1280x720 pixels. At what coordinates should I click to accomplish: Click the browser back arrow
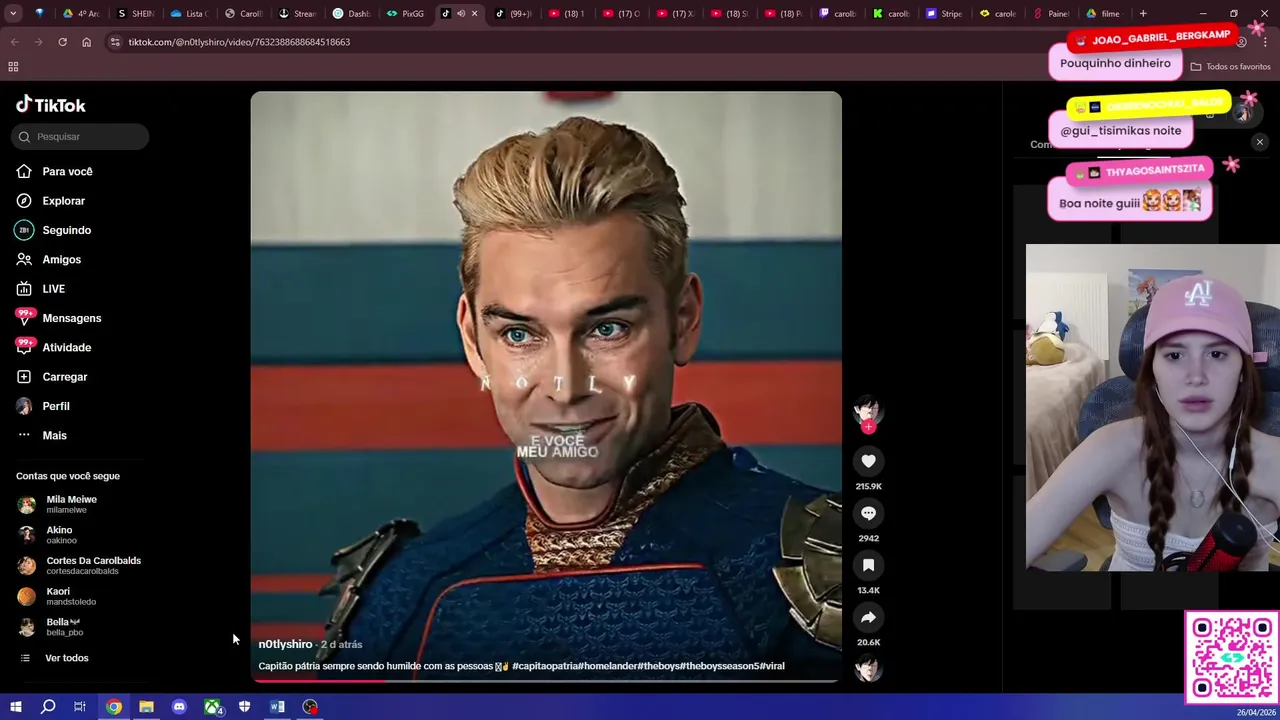pos(14,42)
